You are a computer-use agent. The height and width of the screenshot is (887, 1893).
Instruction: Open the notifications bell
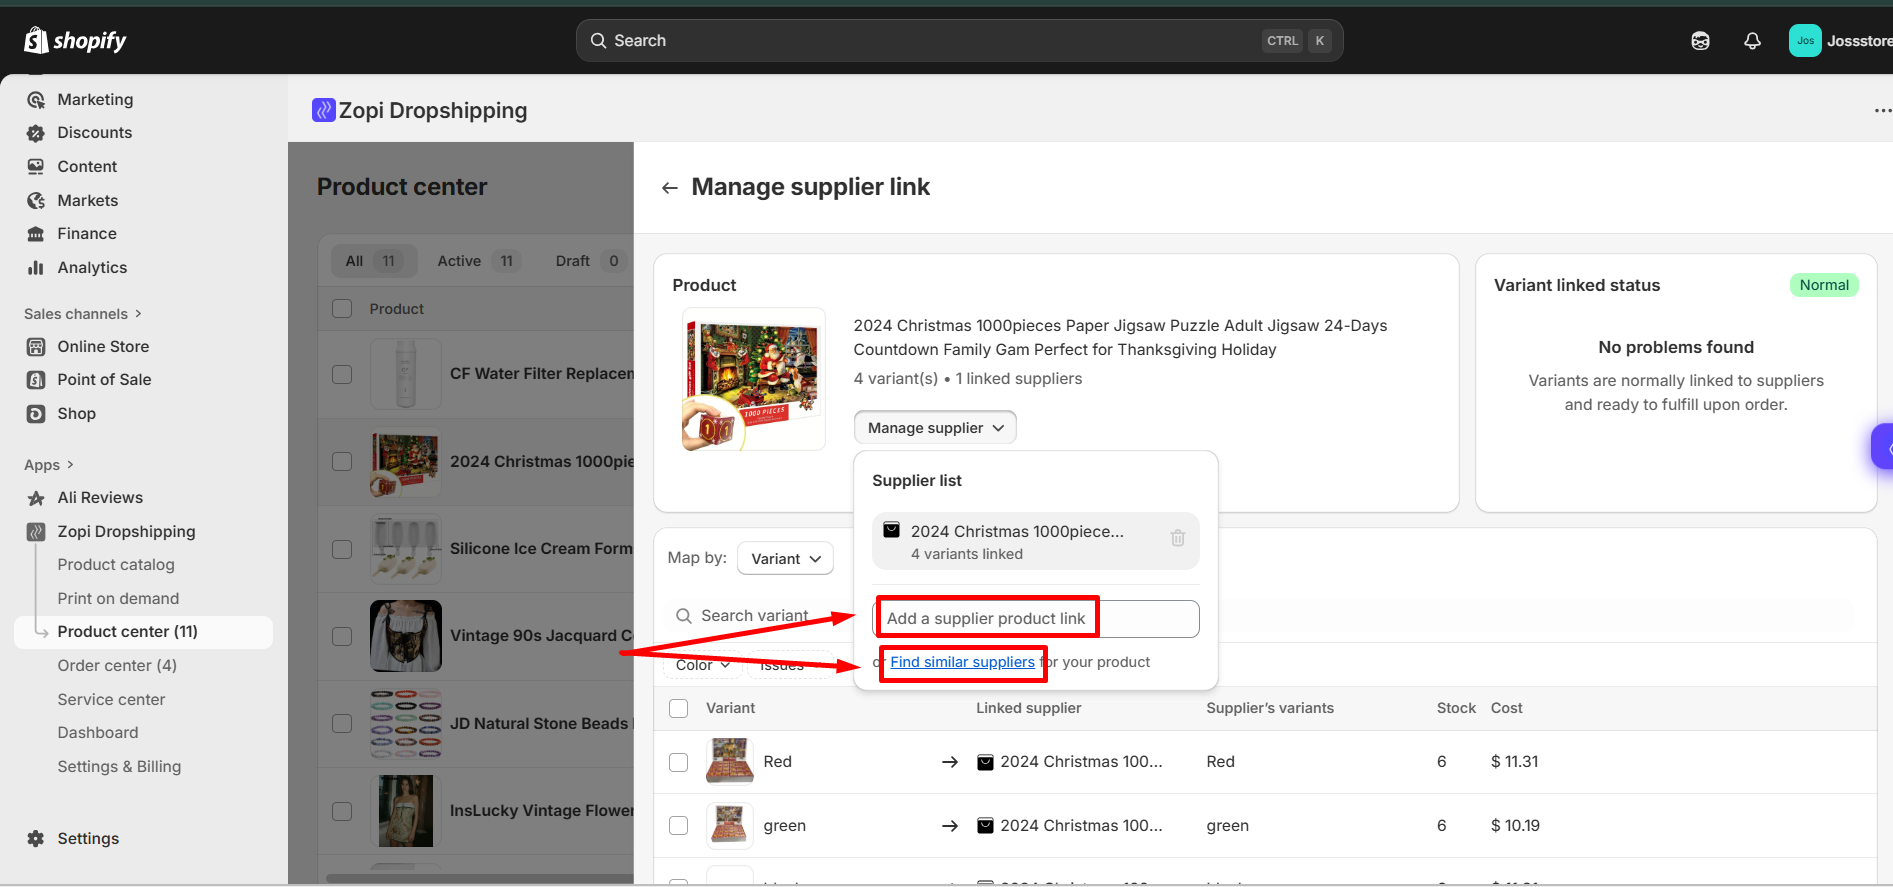click(x=1752, y=41)
